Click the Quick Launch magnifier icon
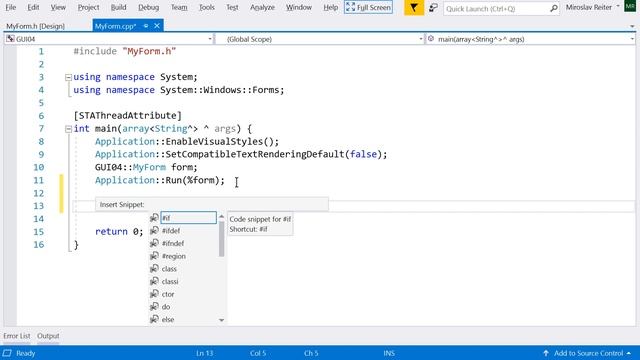 click(x=553, y=8)
